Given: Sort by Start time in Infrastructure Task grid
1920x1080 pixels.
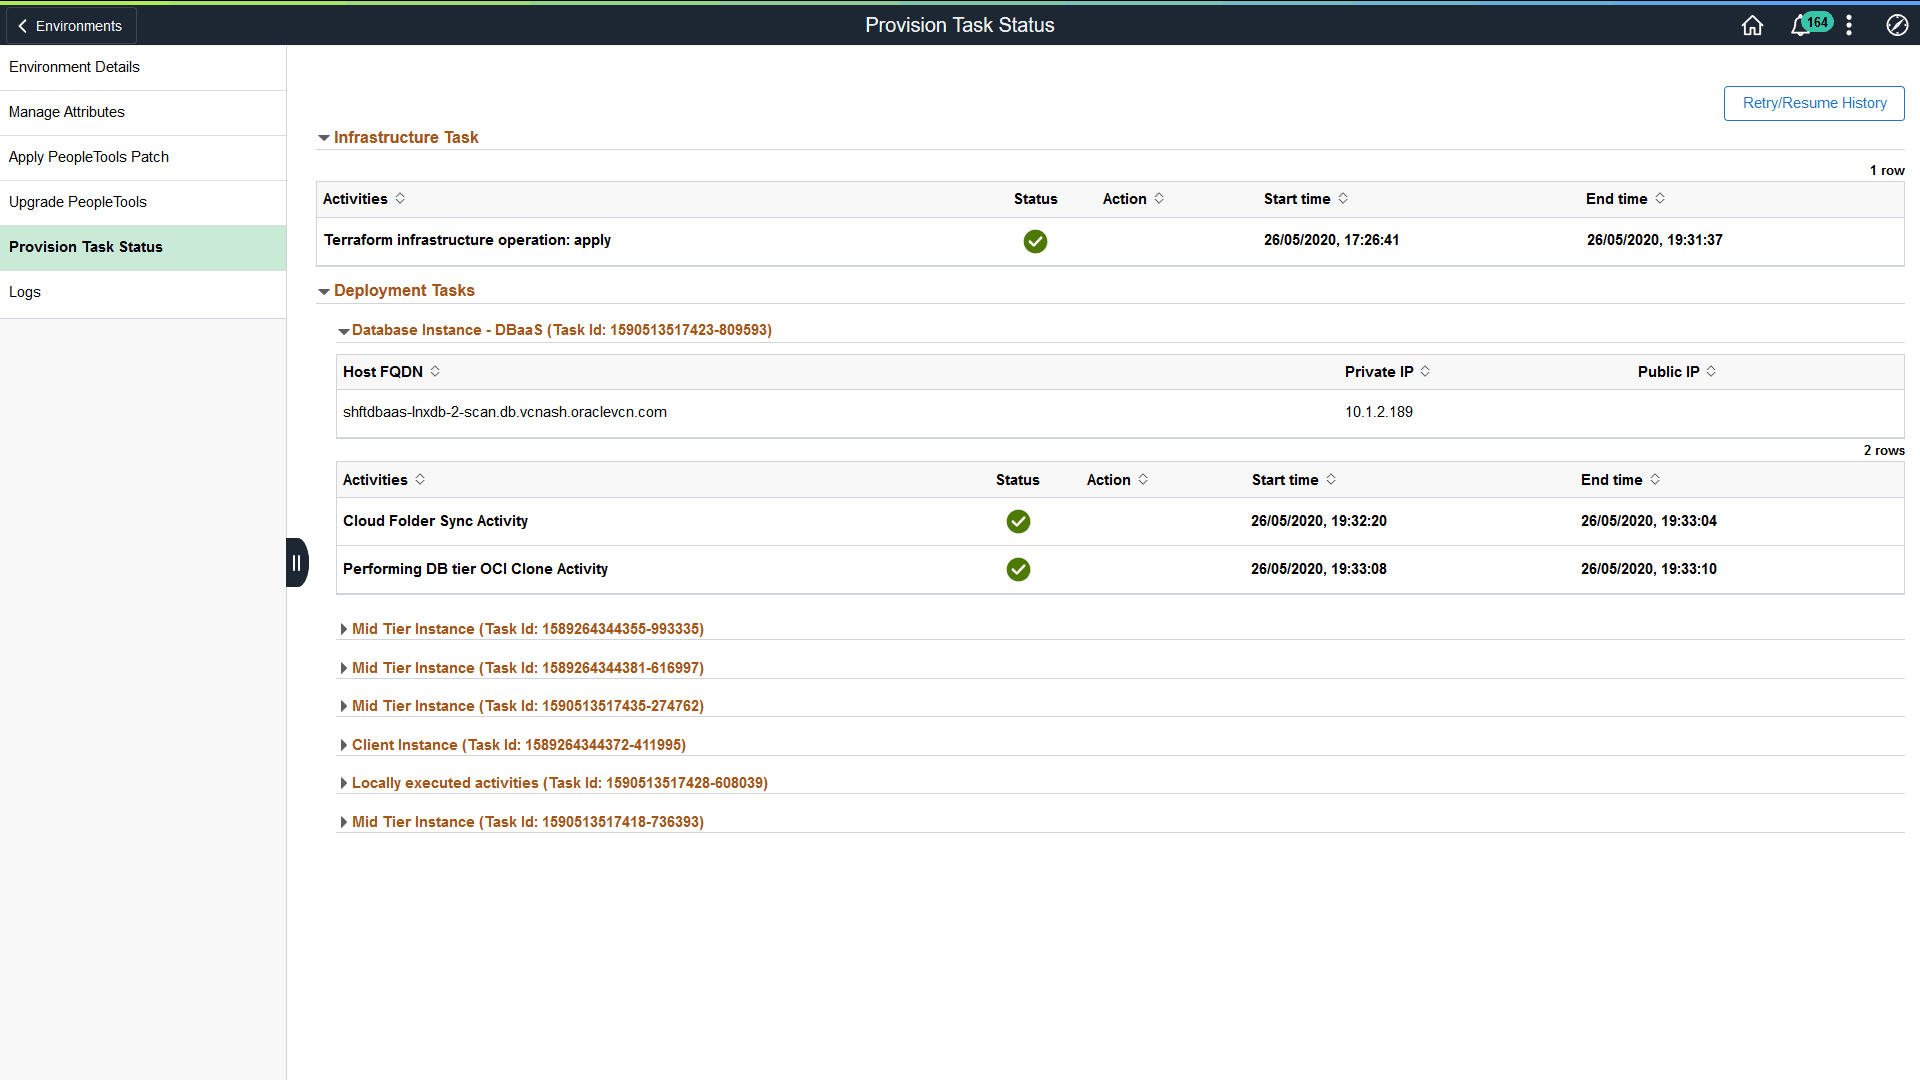Looking at the screenshot, I should tap(1343, 198).
